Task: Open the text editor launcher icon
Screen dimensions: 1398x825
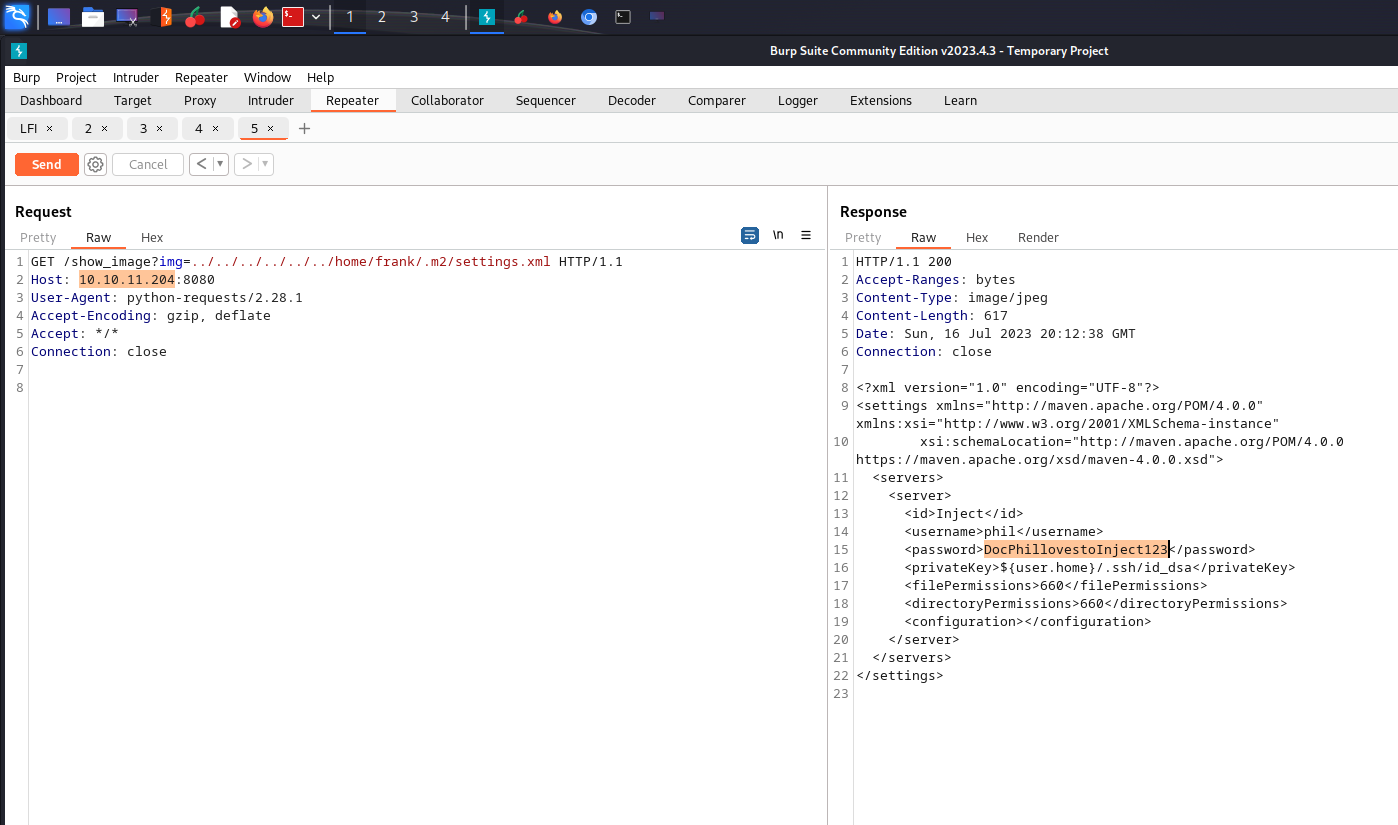Action: point(230,17)
